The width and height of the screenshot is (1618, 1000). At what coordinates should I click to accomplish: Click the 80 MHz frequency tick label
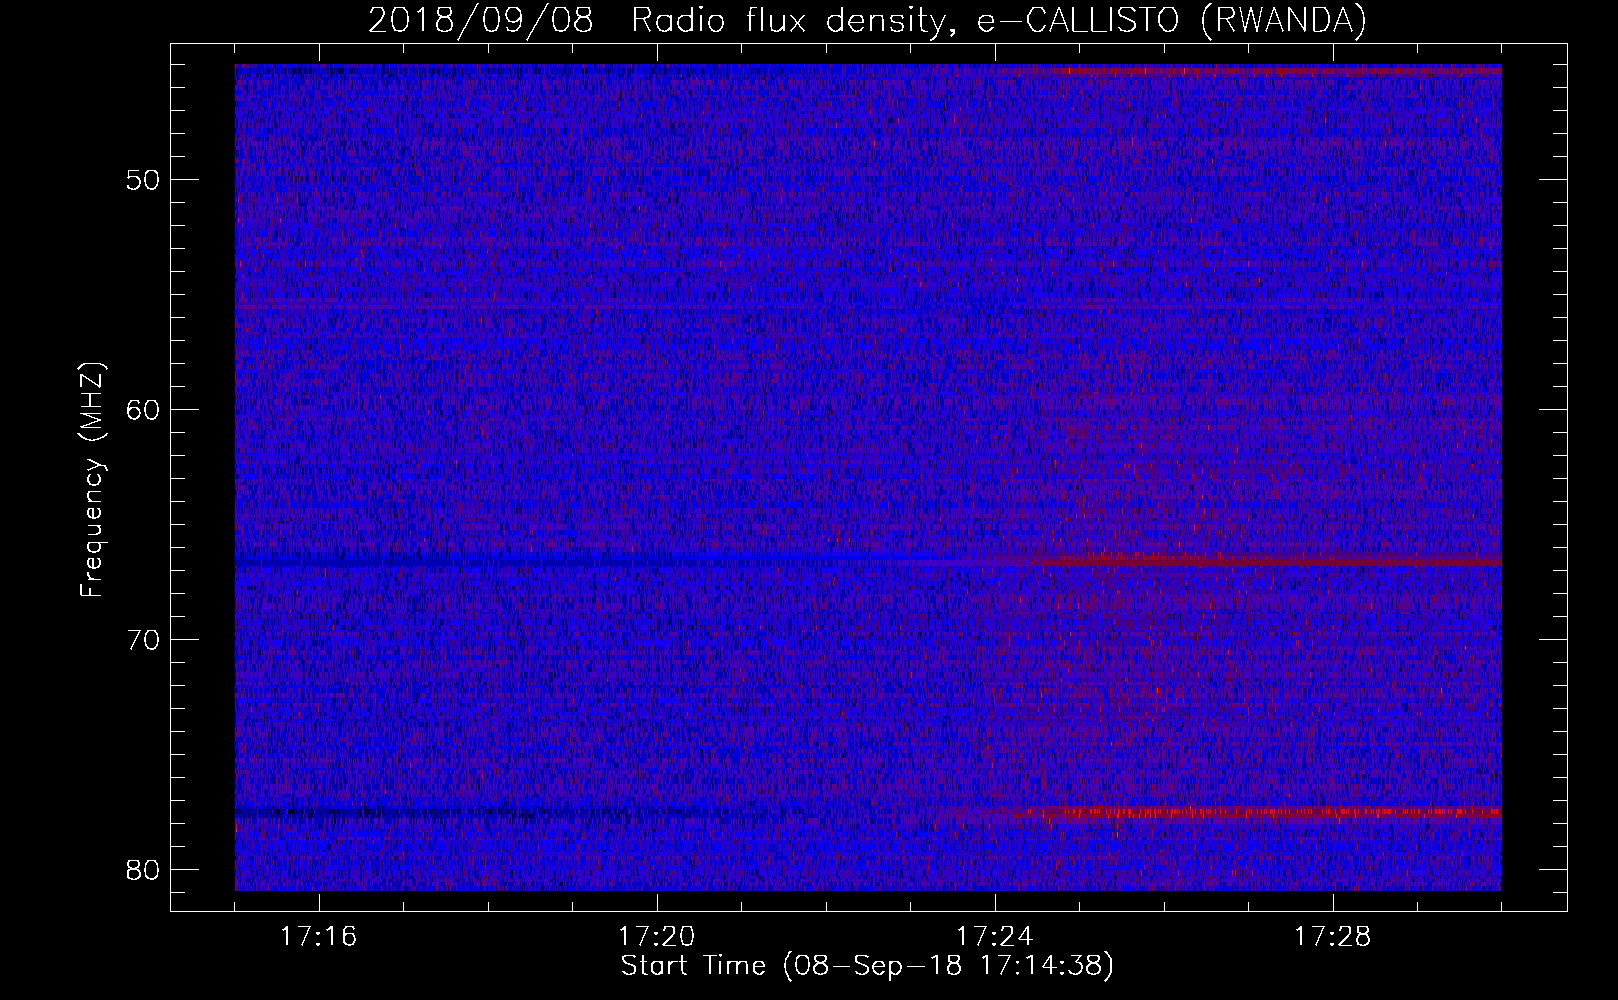142,869
